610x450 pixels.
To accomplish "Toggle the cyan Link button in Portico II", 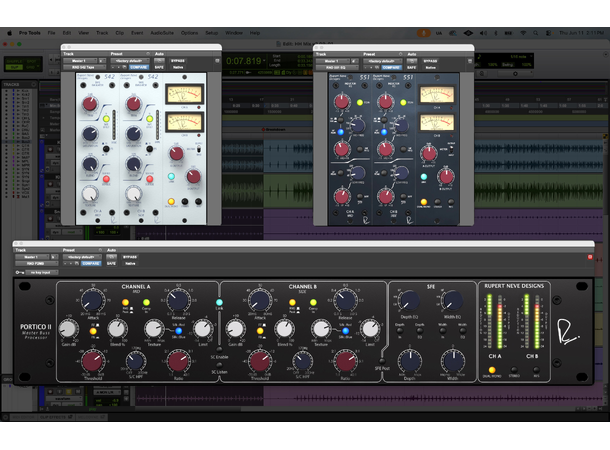I will 219,302.
